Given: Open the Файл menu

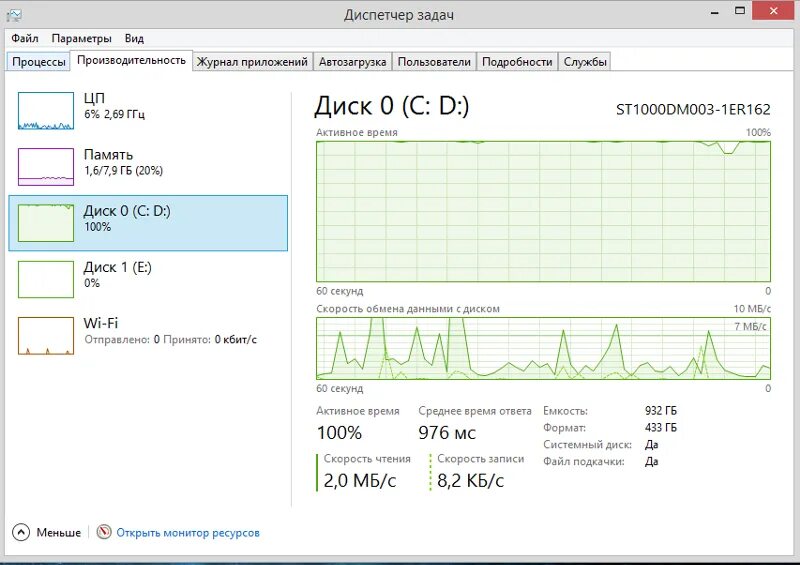Looking at the screenshot, I should pyautogui.click(x=24, y=38).
